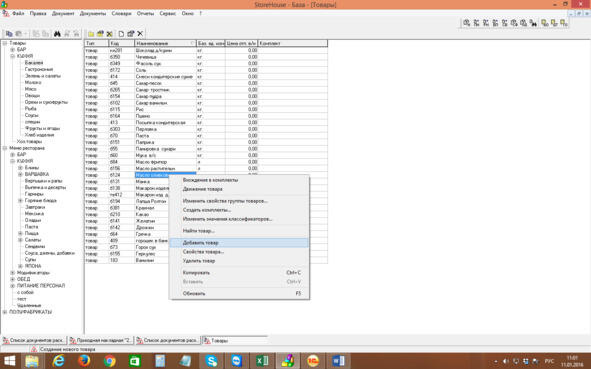Viewport: 591px width, 369px height.
Task: Click the black X delete item icon
Action: 140,34
